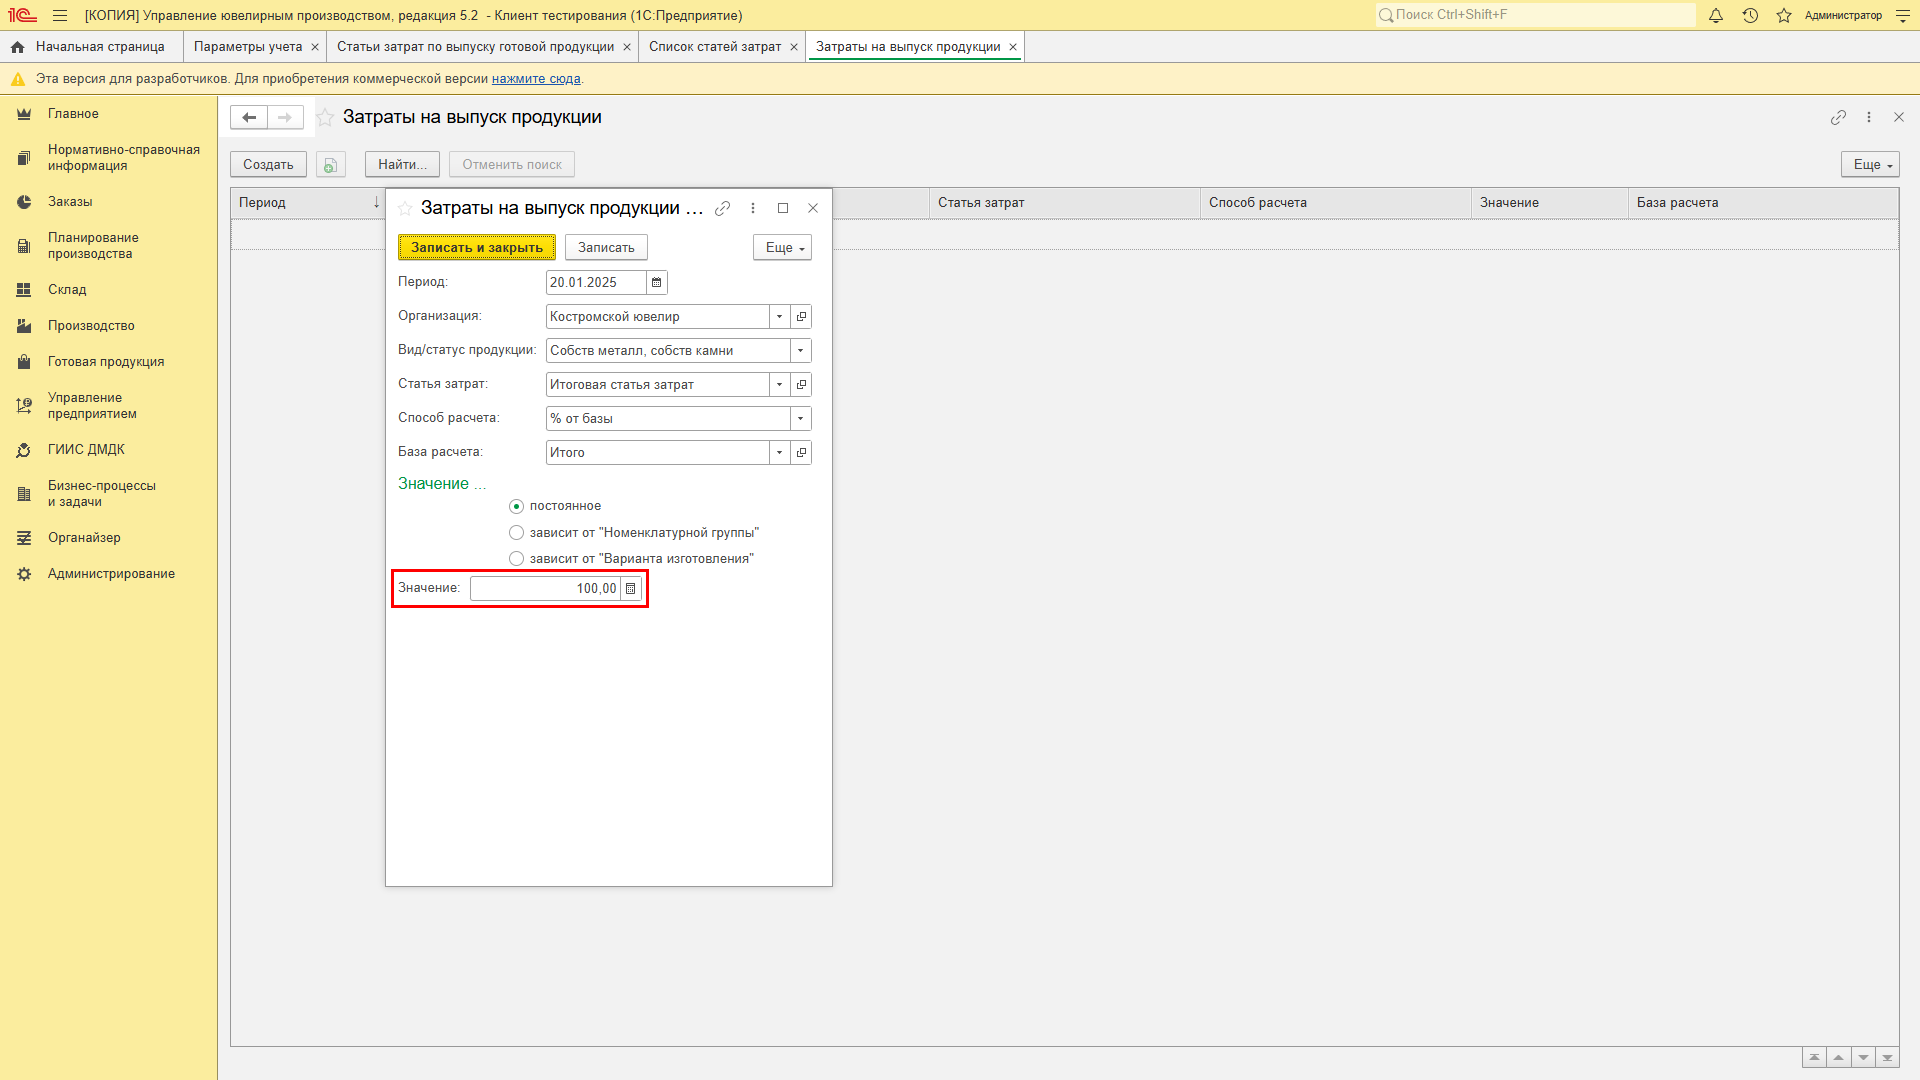Copy selected record icon beside Создать
Screen dimensions: 1920x1080
point(330,165)
